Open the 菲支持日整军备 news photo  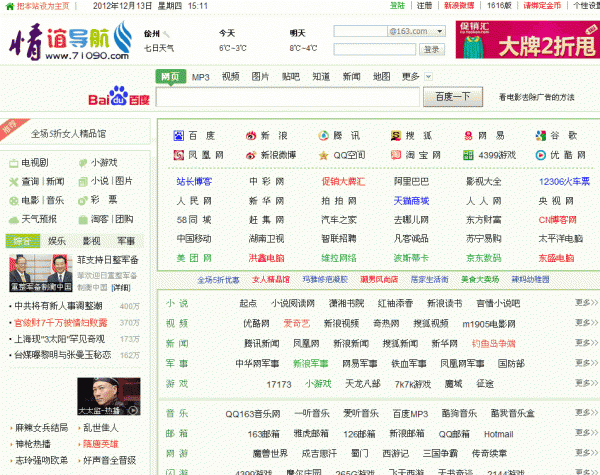[x=41, y=273]
